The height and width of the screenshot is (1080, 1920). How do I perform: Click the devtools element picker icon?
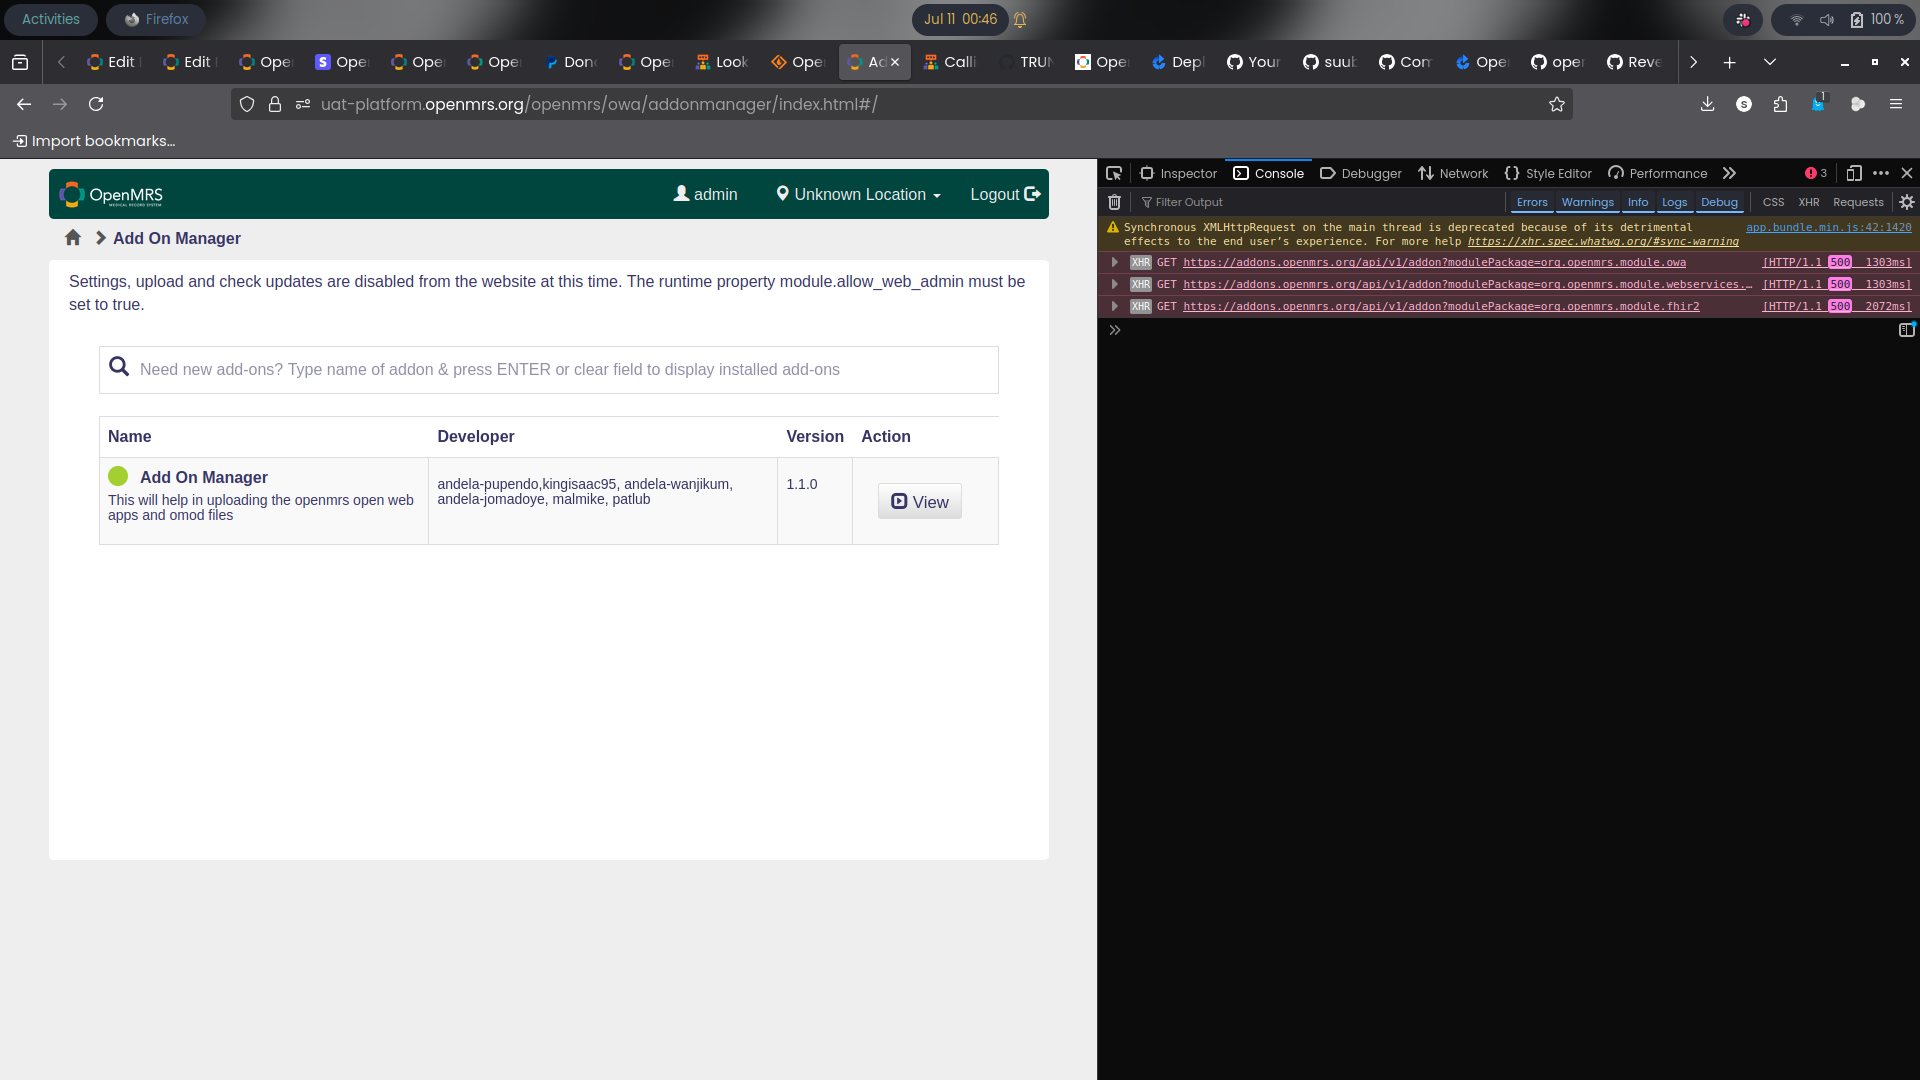1114,173
